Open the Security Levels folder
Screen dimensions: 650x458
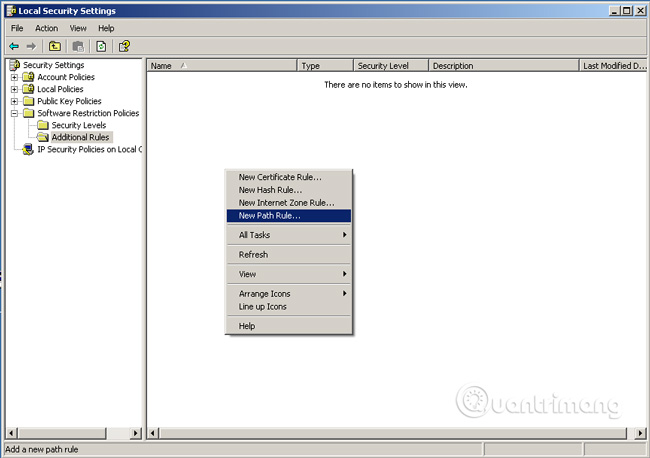click(x=80, y=125)
